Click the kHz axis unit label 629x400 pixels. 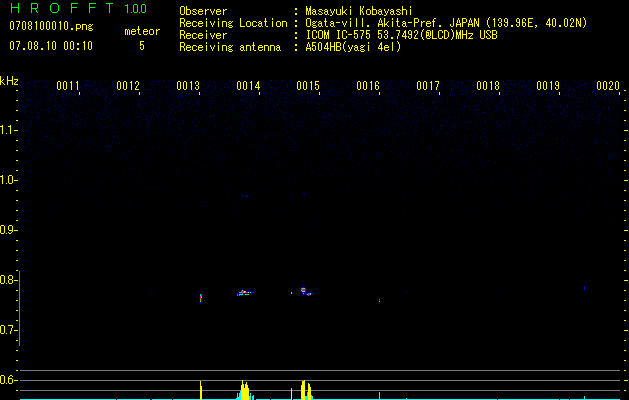tap(9, 81)
